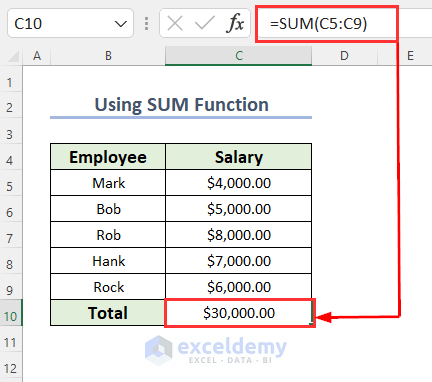Select the $5,000.00 salary cell
432x382 pixels.
pos(238,209)
